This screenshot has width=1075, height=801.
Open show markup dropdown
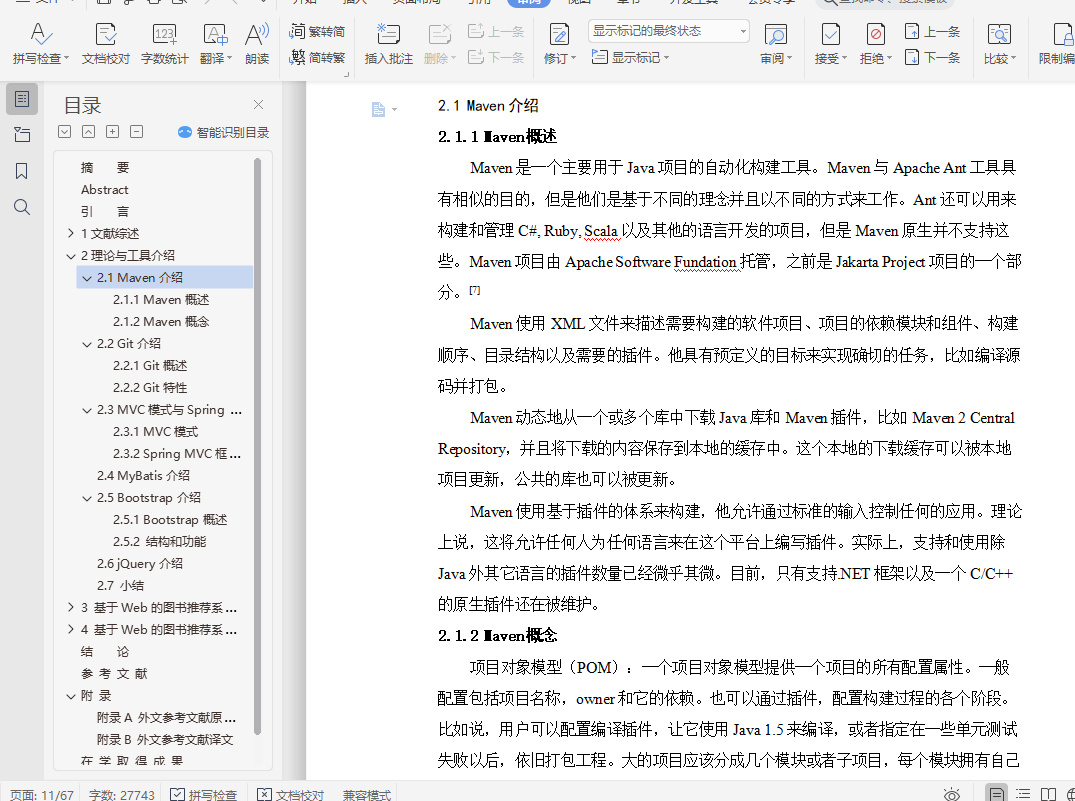pyautogui.click(x=630, y=58)
